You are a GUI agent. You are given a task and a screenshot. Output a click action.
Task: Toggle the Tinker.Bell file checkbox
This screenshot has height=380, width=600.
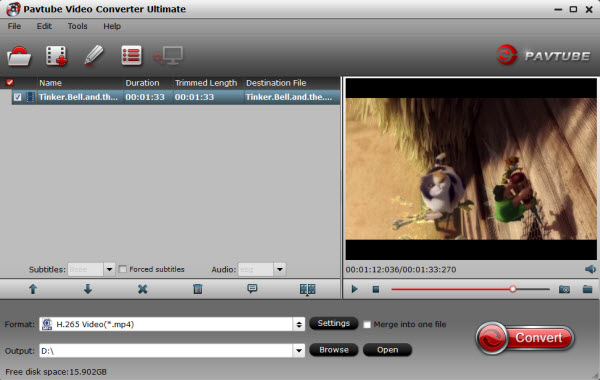pos(17,97)
